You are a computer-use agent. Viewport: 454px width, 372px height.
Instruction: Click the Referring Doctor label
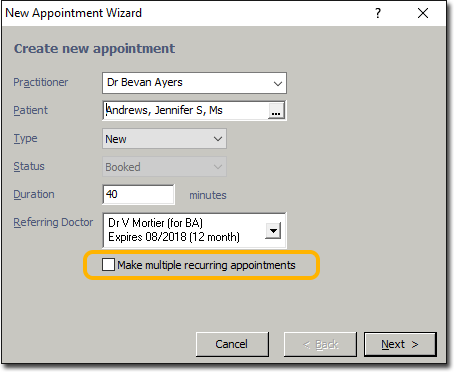tap(53, 222)
